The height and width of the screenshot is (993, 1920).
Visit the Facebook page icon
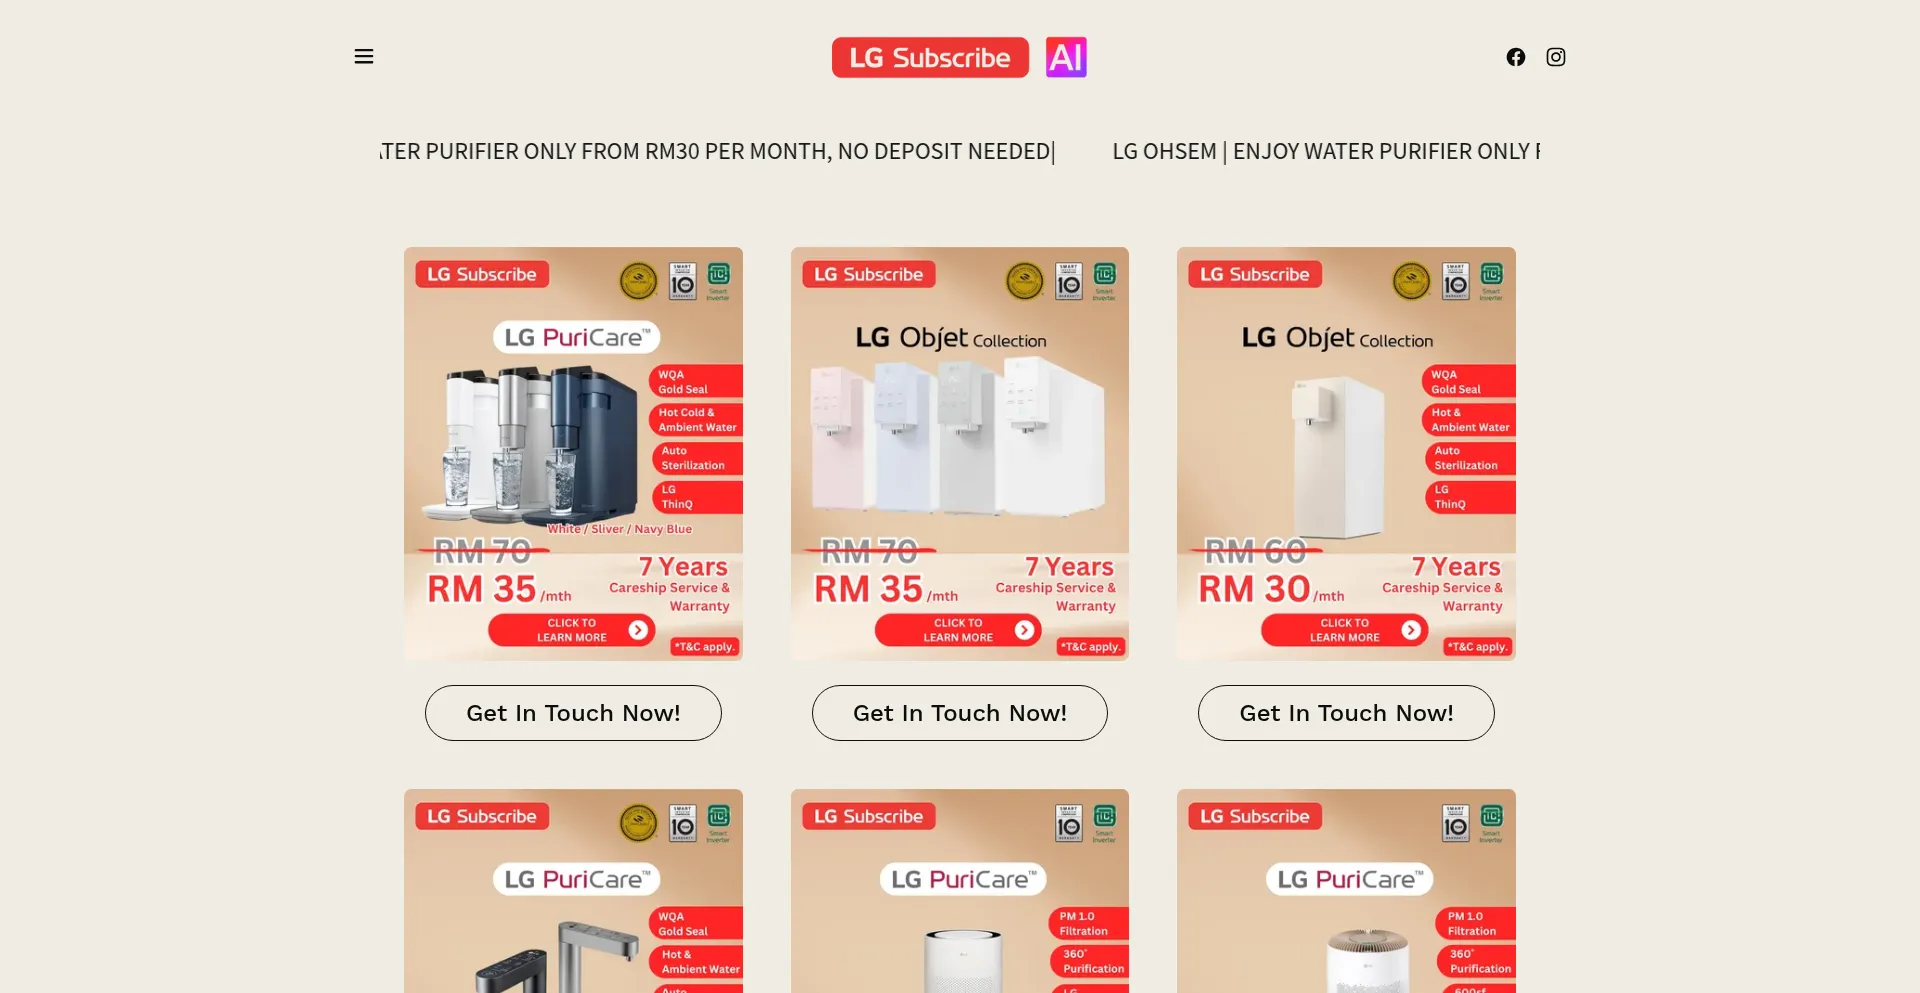(x=1516, y=57)
